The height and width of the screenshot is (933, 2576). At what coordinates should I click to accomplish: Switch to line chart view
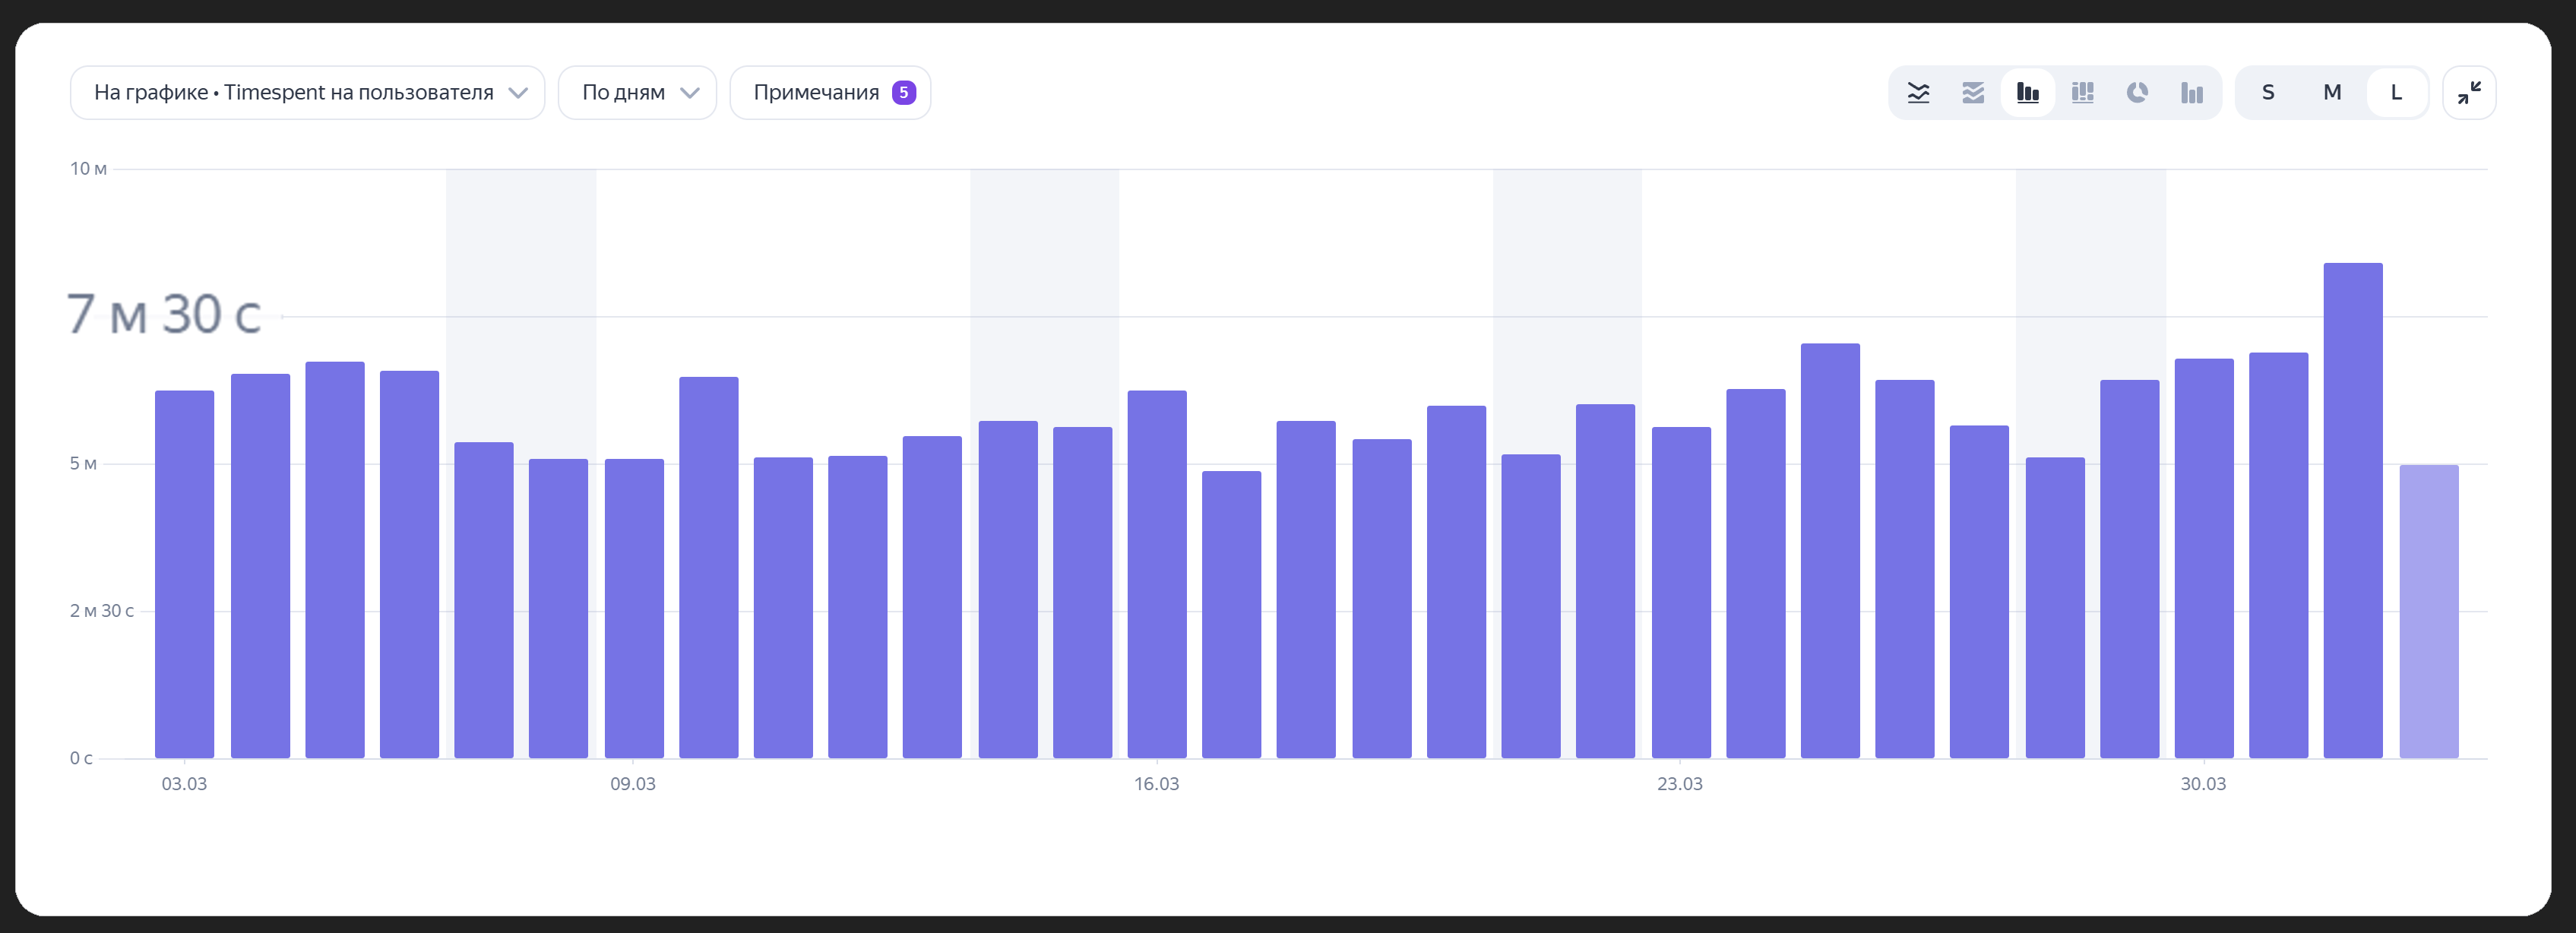coord(1918,93)
